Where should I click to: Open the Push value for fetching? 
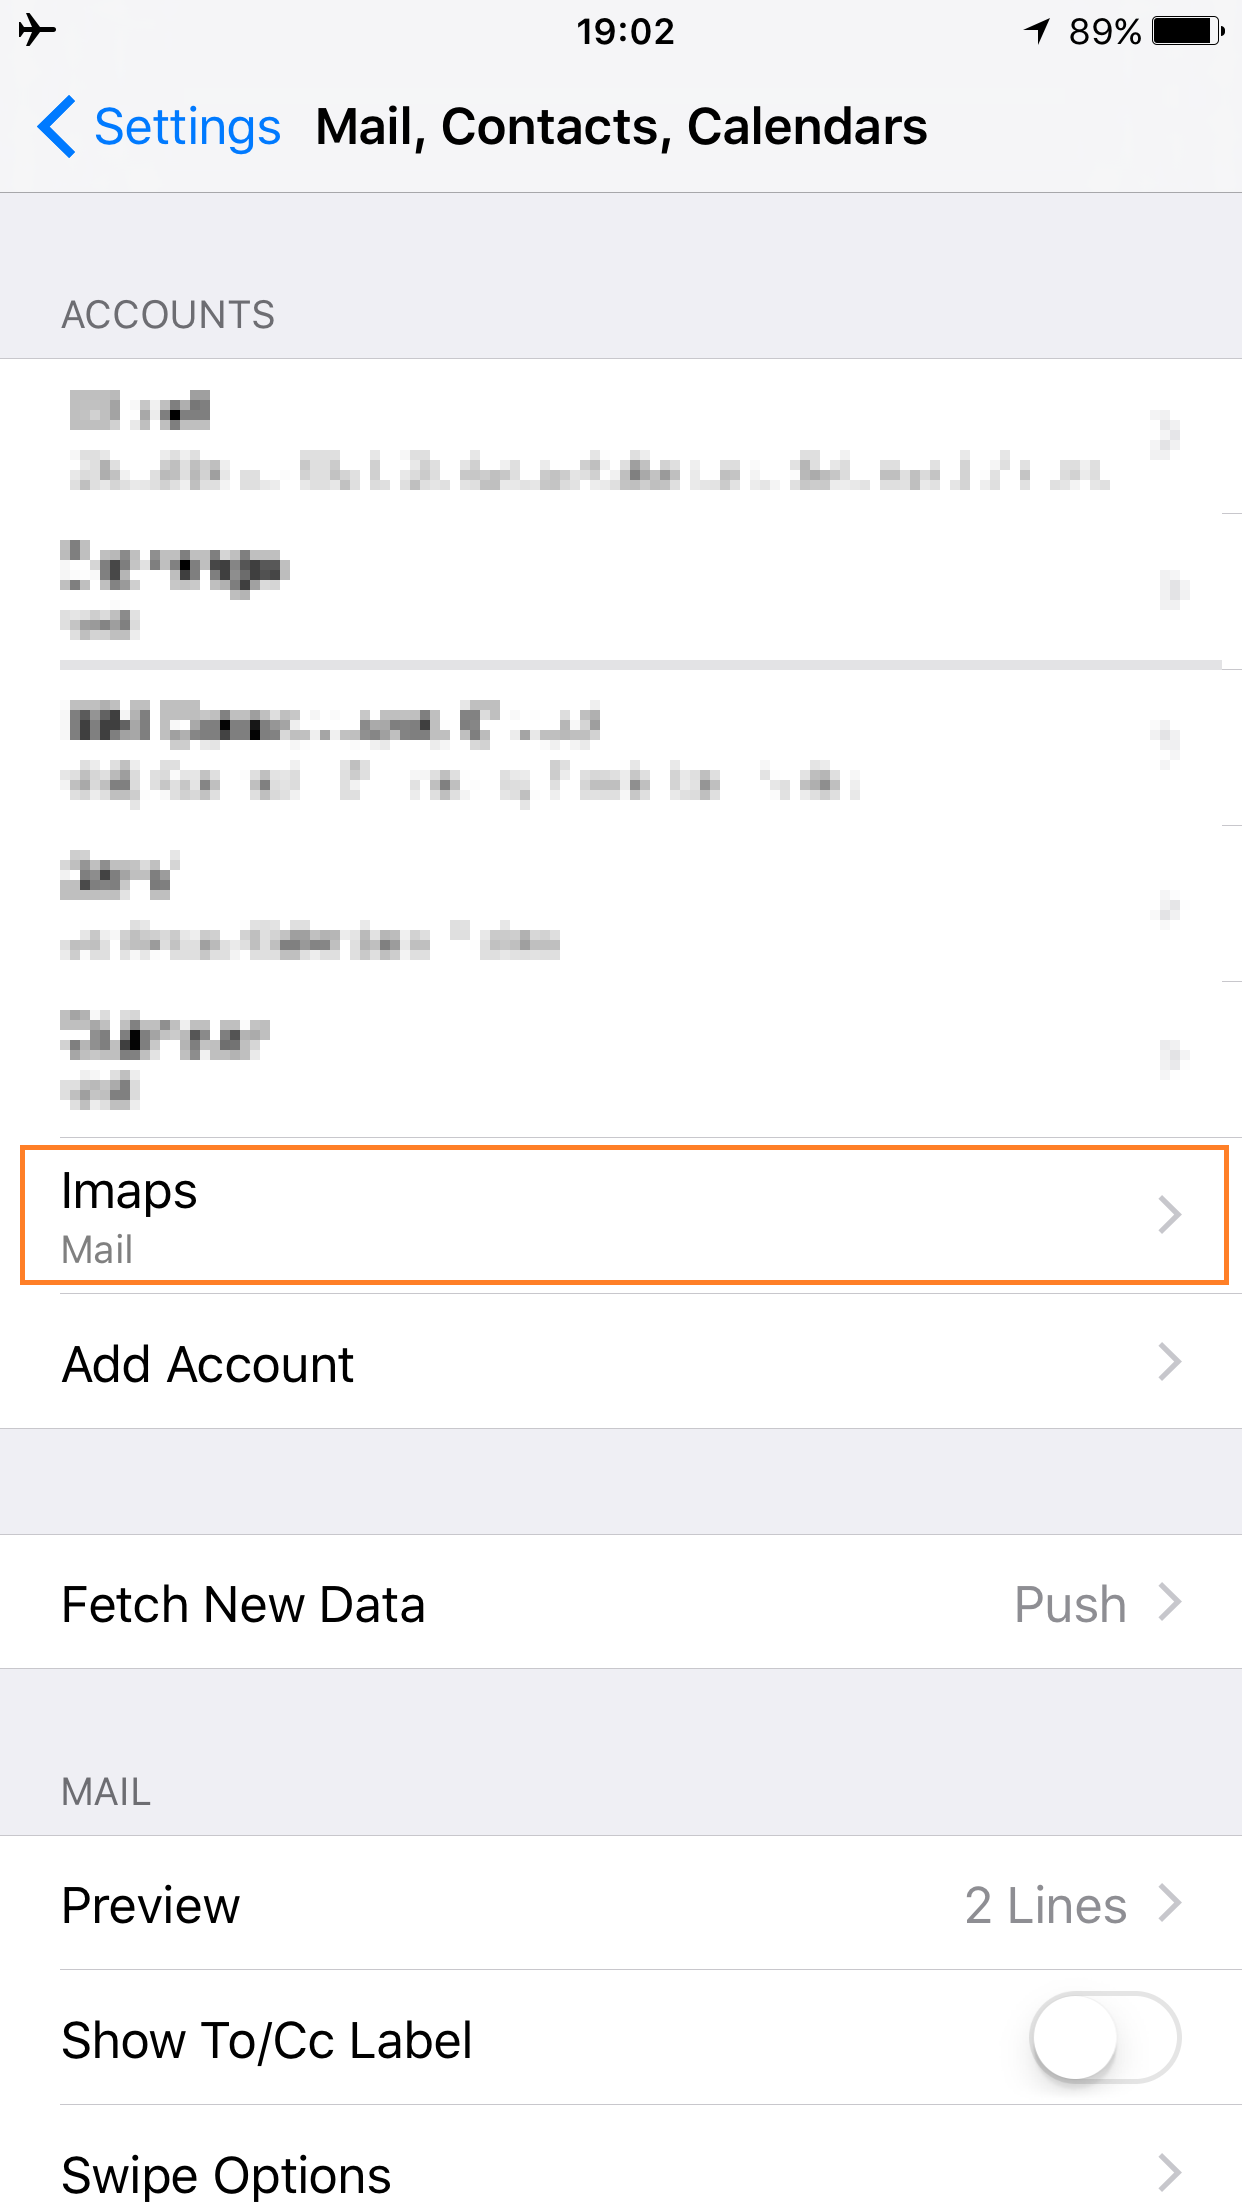tap(1070, 1604)
